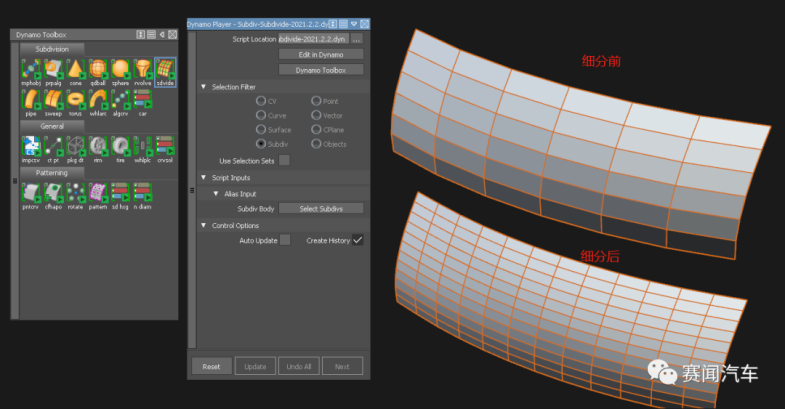Select the sdivide tool icon
Screen dimensions: 785x409
coord(165,70)
